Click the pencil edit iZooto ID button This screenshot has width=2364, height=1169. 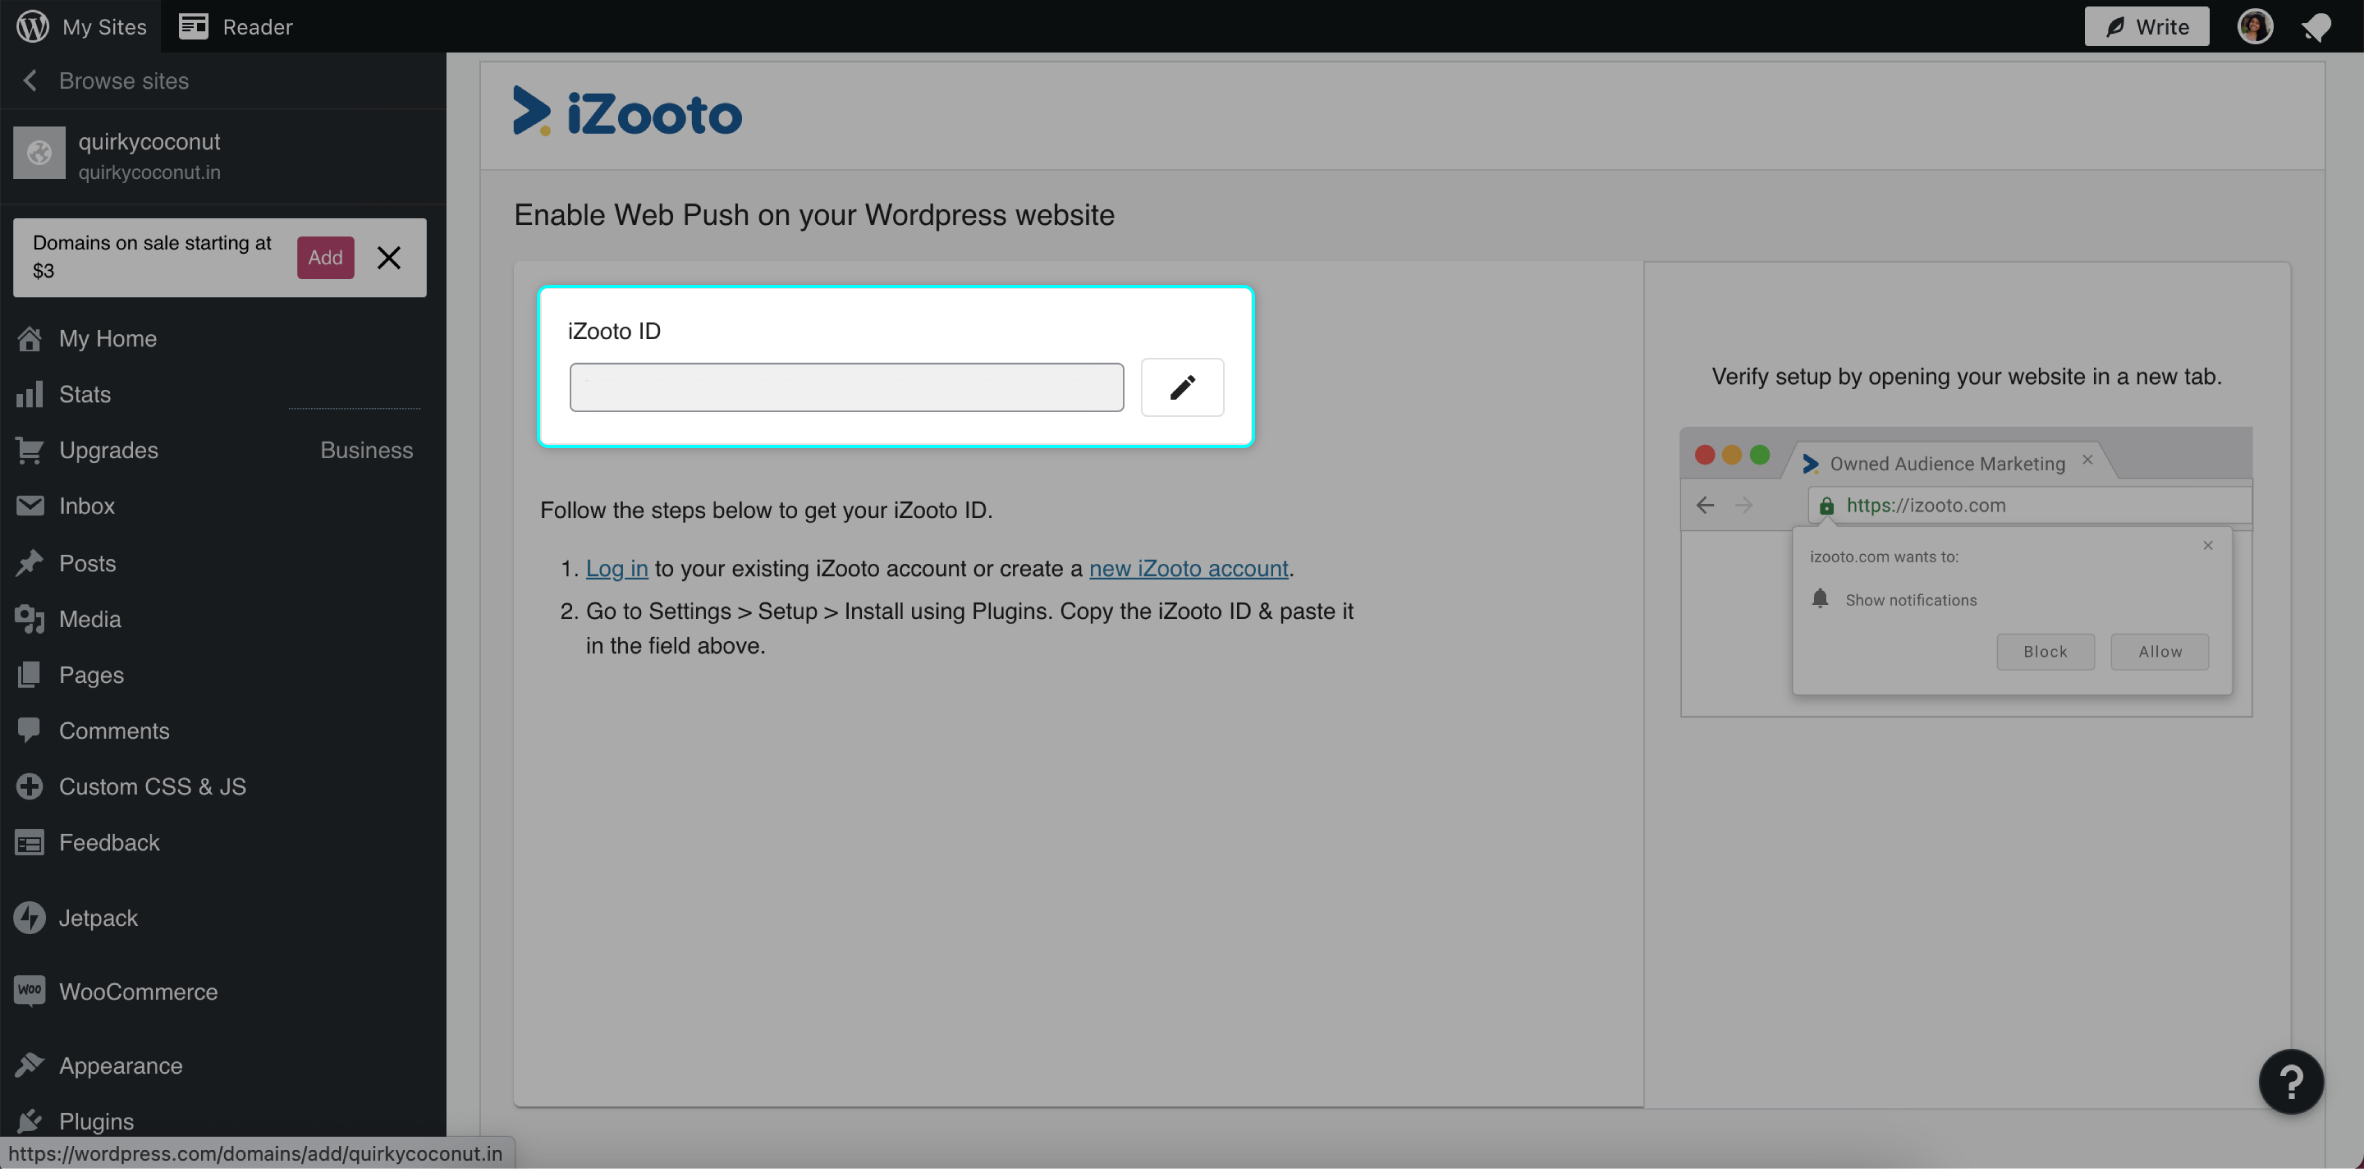tap(1183, 387)
